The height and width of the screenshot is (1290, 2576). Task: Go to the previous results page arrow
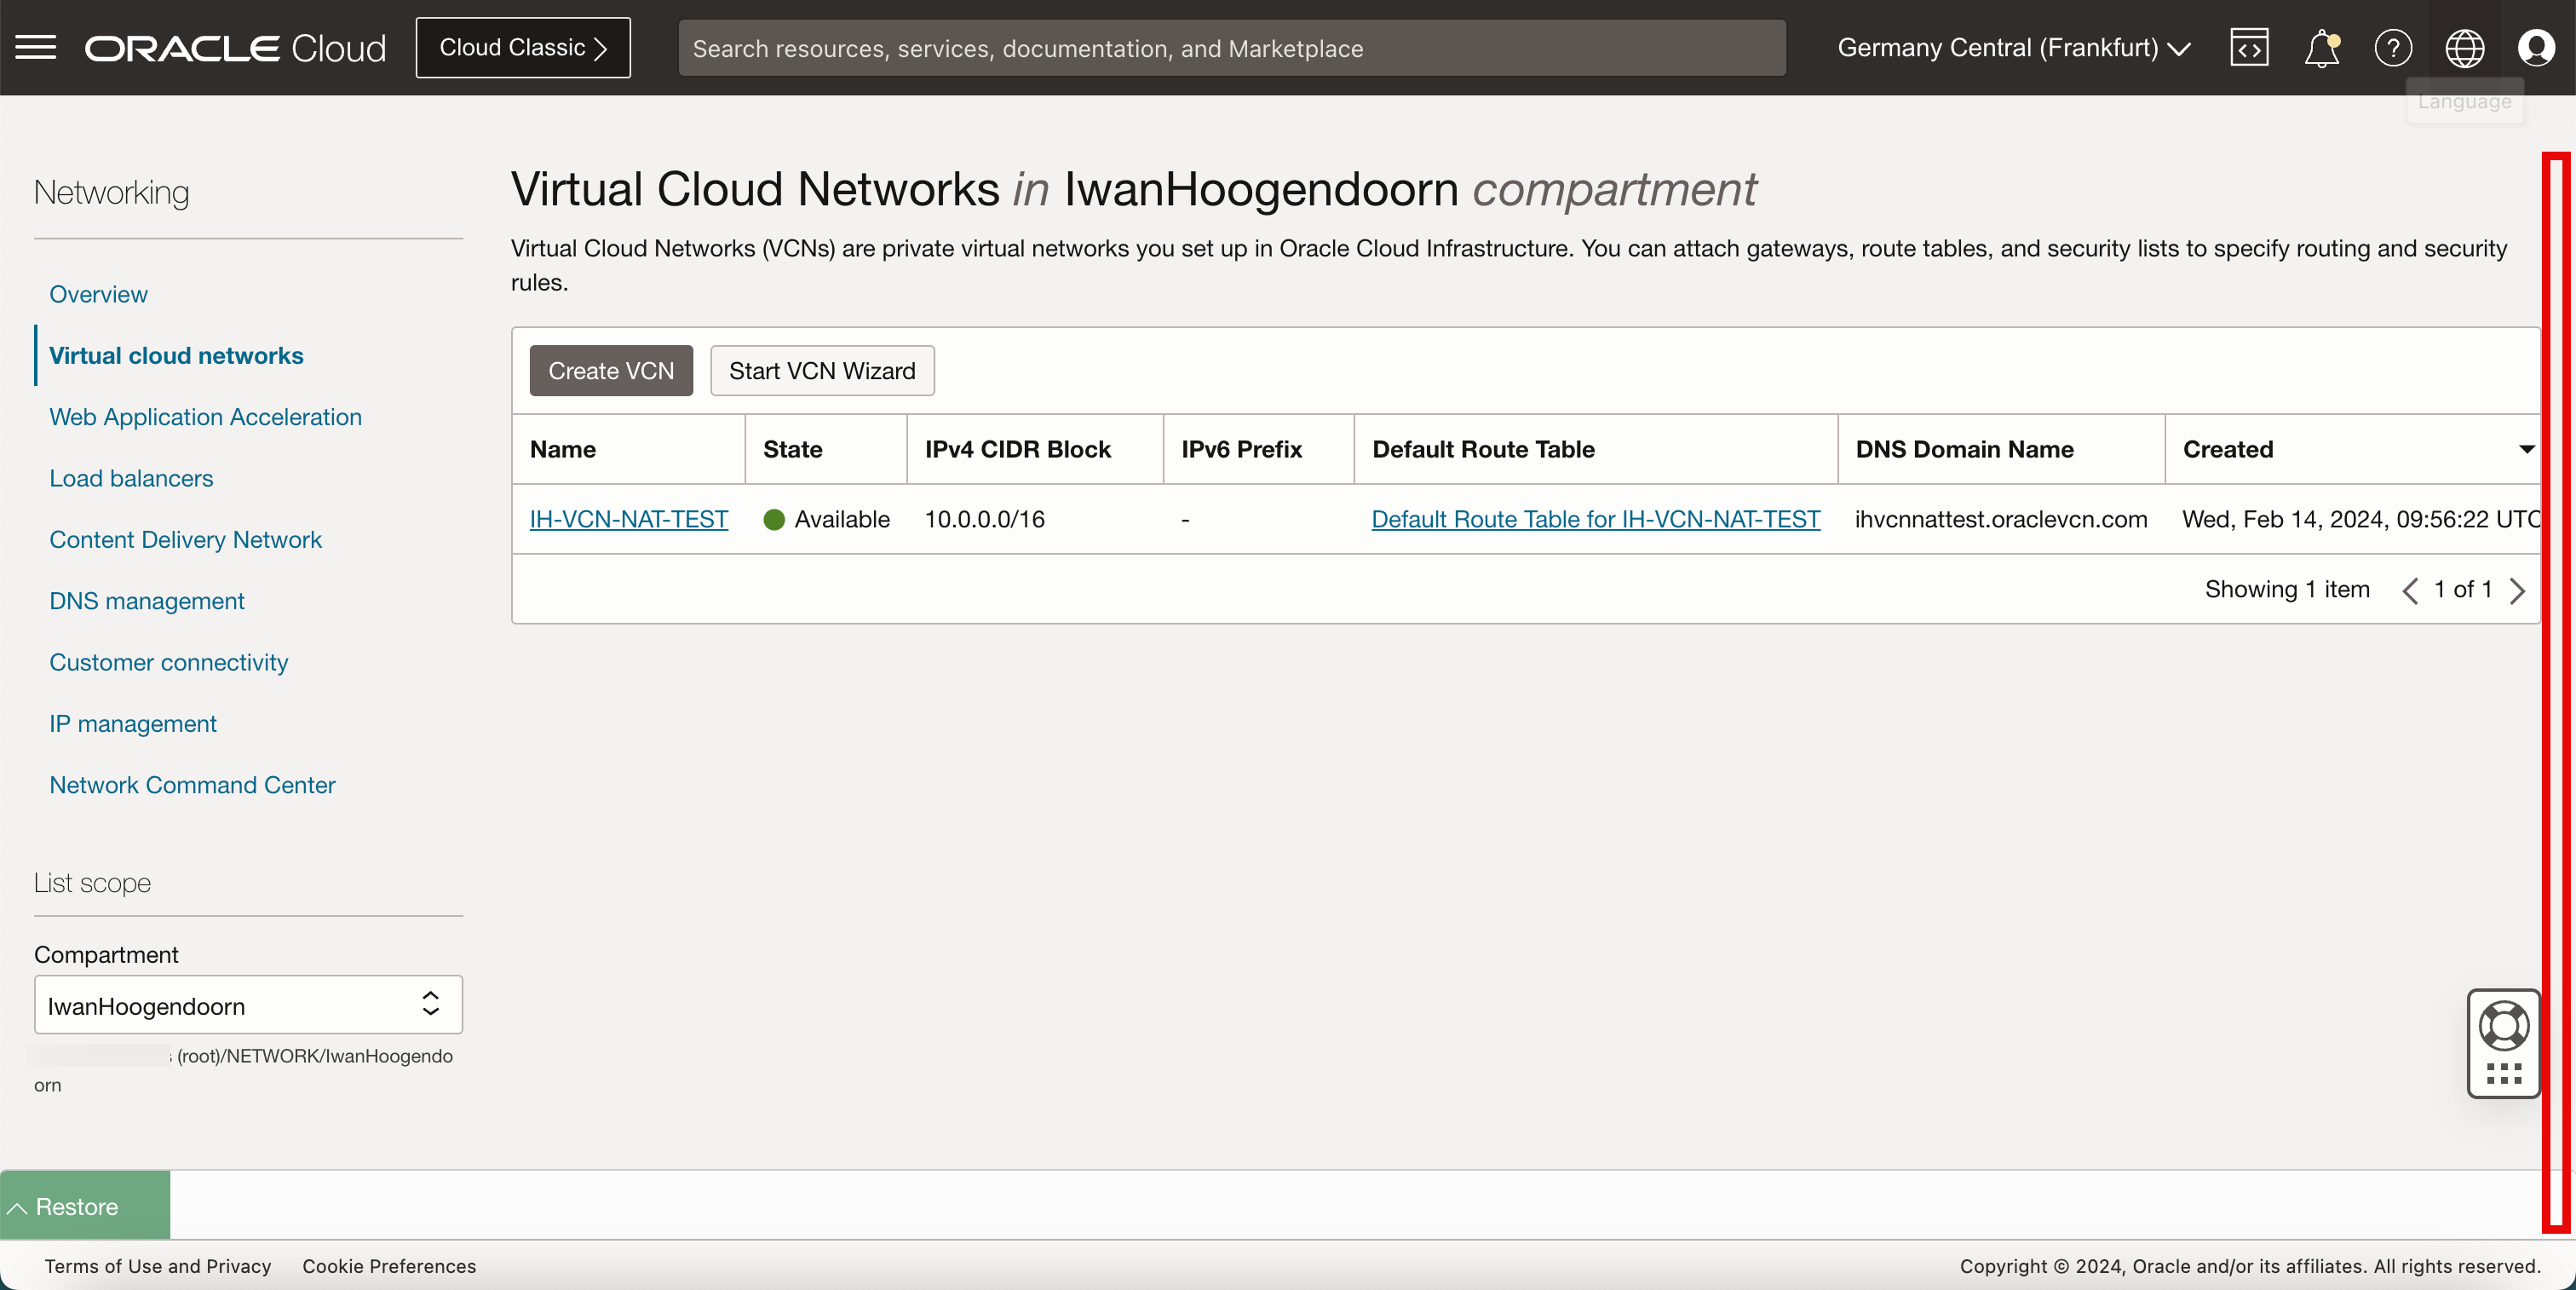click(x=2410, y=590)
